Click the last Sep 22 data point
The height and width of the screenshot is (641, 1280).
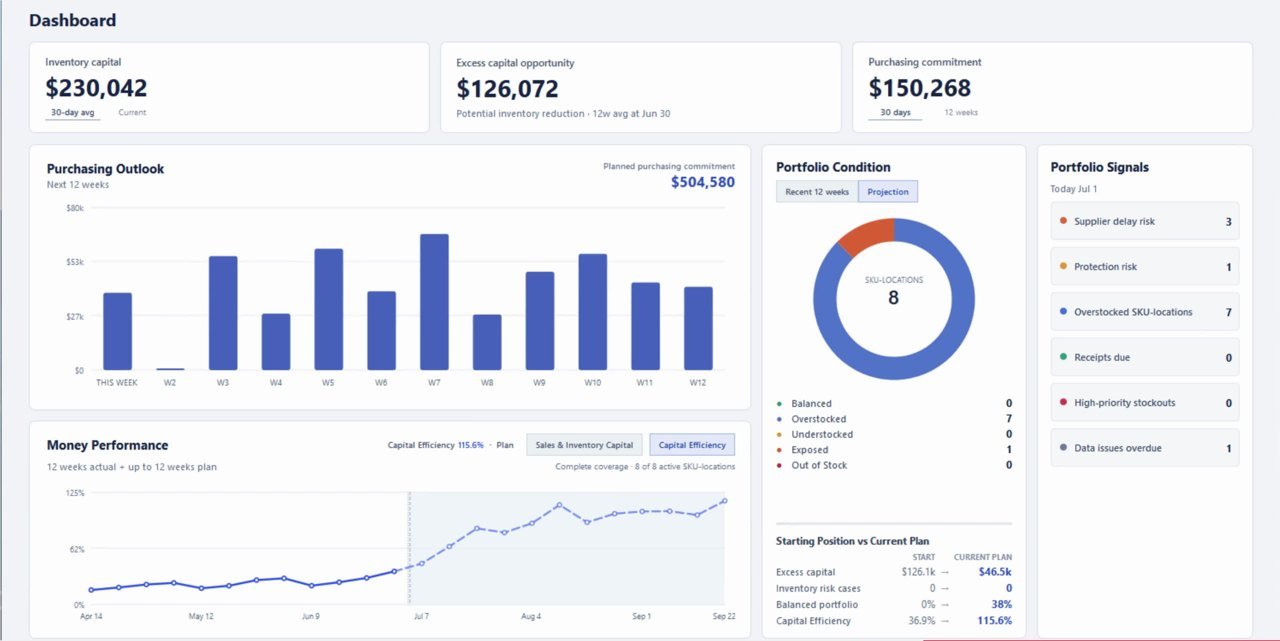click(x=724, y=501)
